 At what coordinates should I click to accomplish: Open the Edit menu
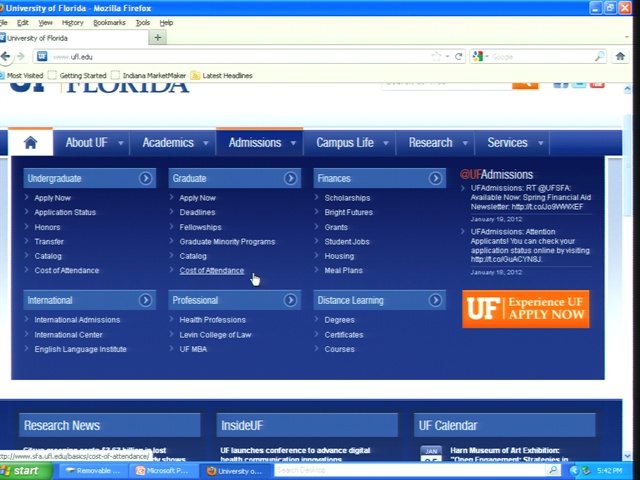[x=22, y=23]
